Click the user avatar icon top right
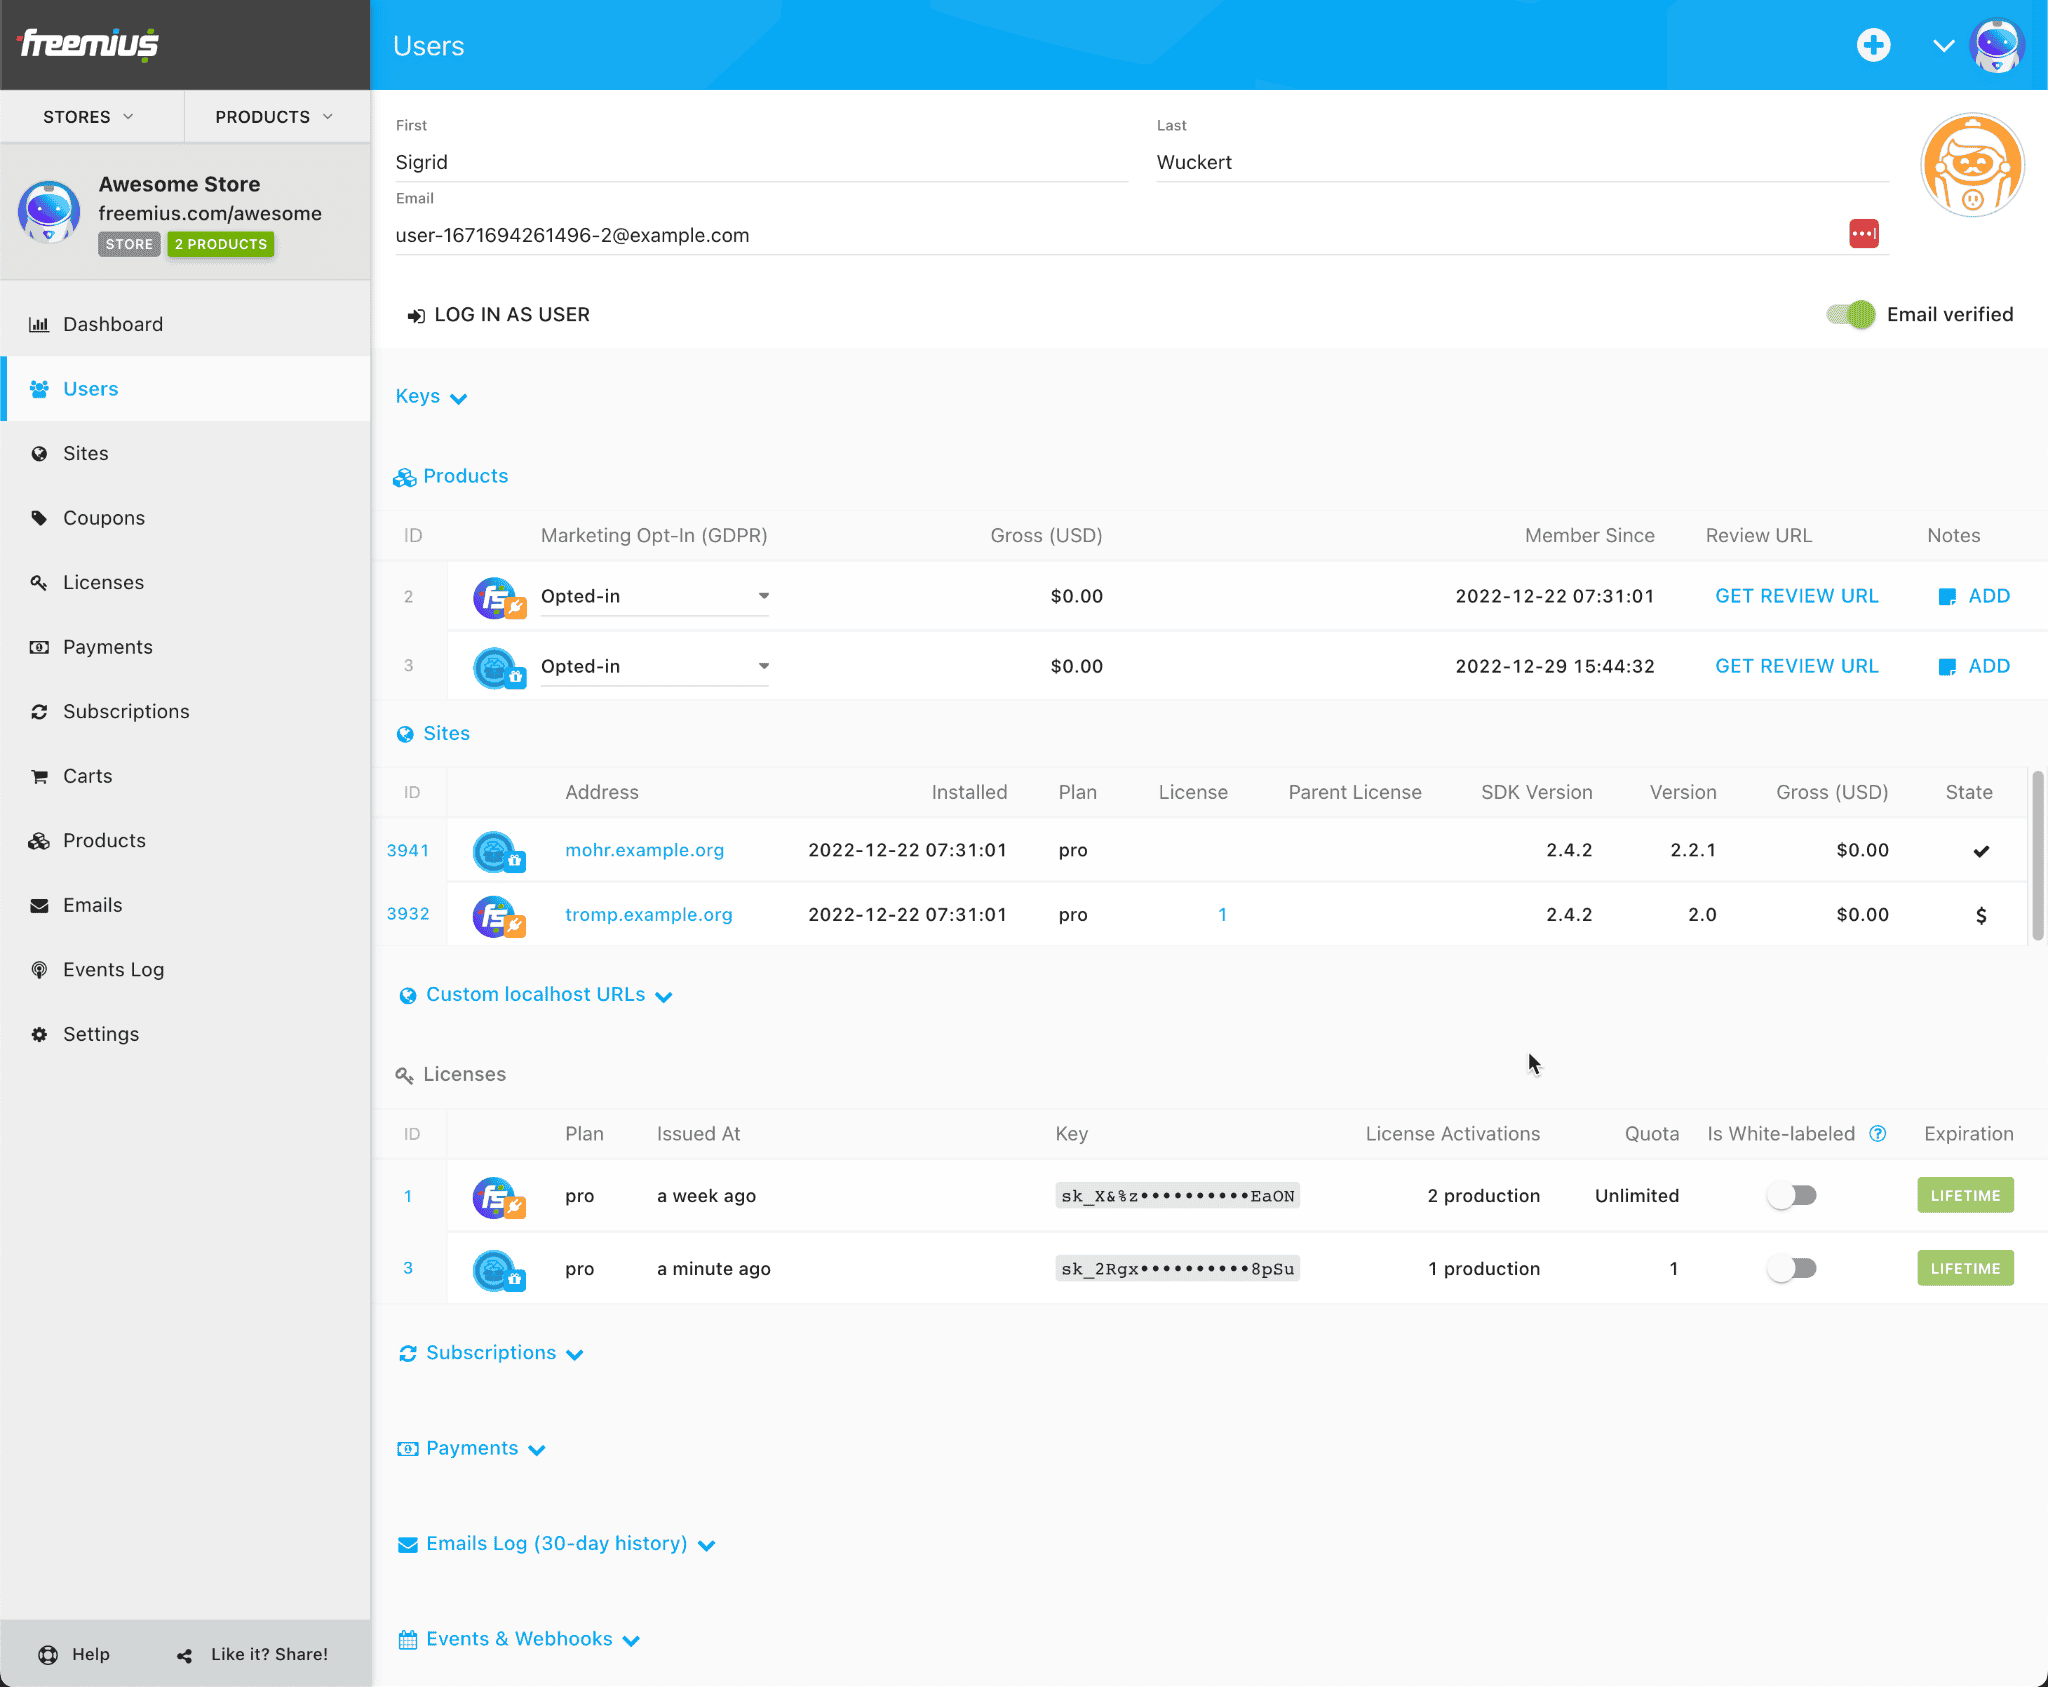2048x1687 pixels. [2004, 44]
